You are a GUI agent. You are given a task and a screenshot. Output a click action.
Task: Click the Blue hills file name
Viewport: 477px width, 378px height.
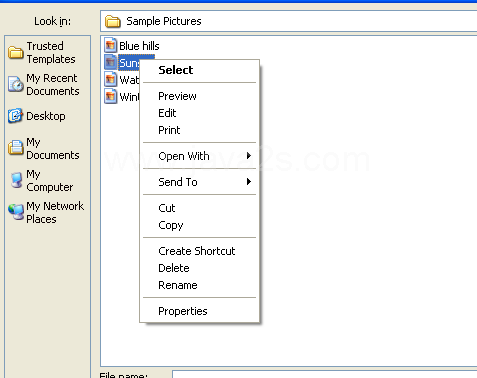click(x=139, y=46)
